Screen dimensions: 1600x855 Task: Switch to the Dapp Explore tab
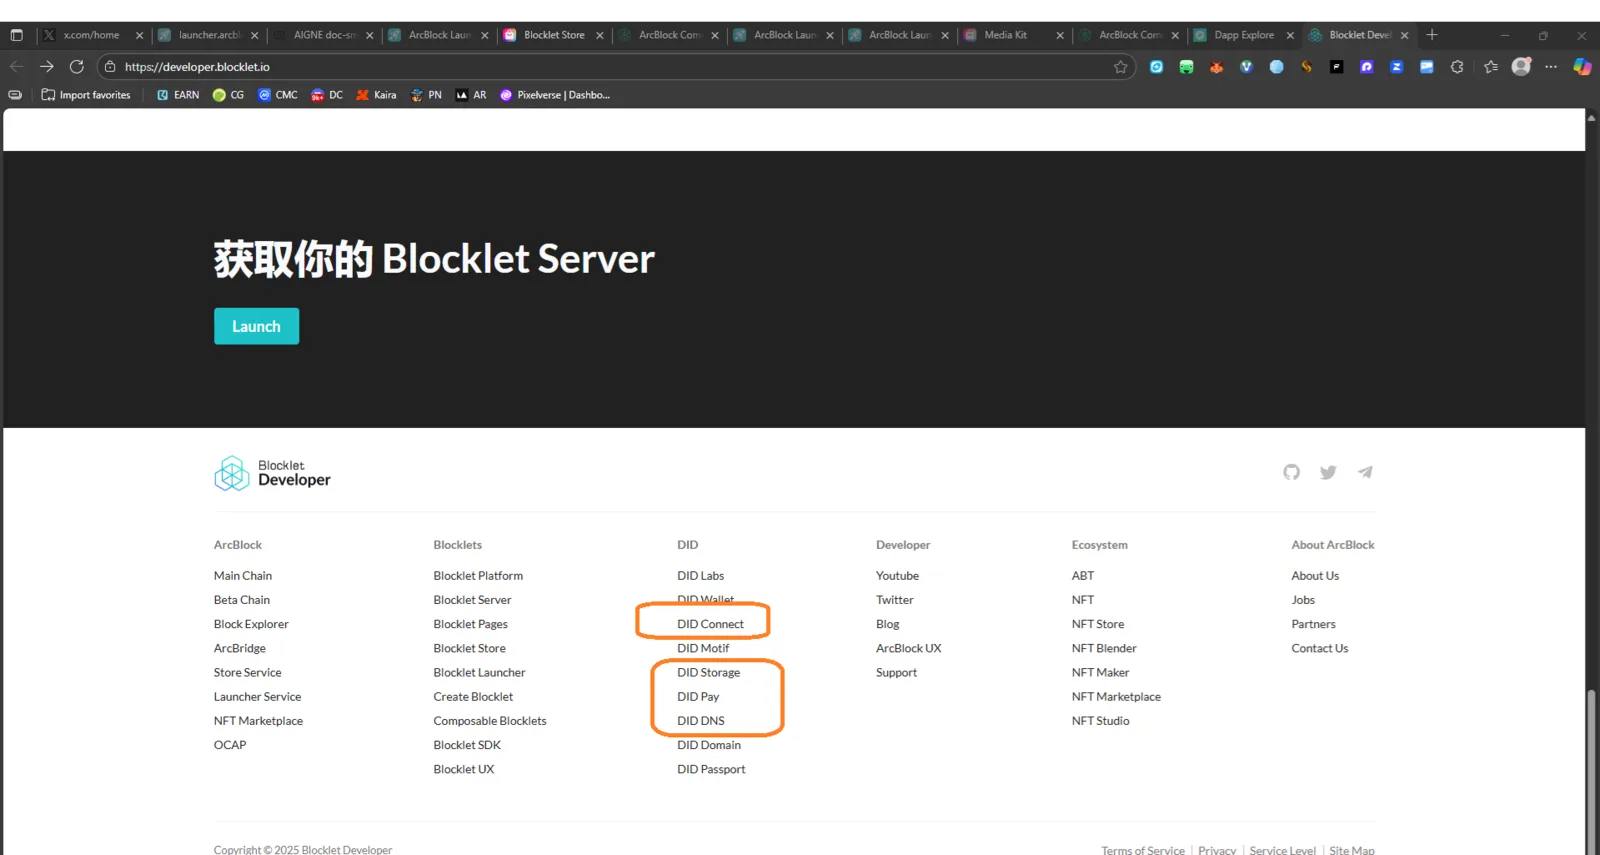[1243, 35]
